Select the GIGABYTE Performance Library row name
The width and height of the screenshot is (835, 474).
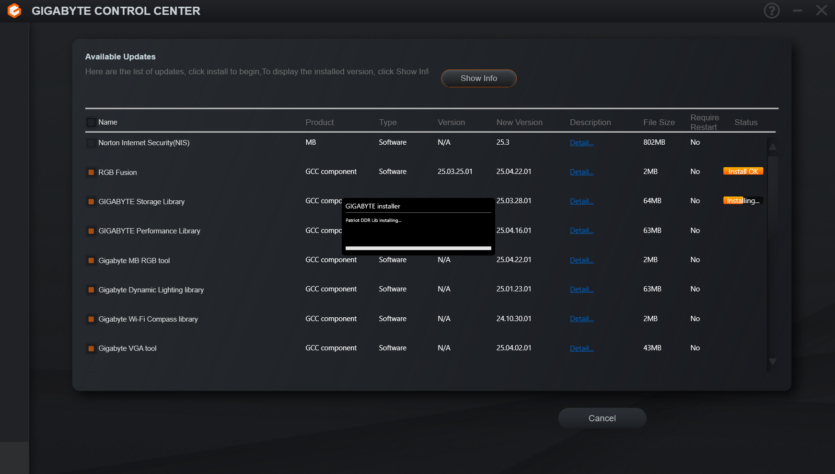pyautogui.click(x=149, y=231)
